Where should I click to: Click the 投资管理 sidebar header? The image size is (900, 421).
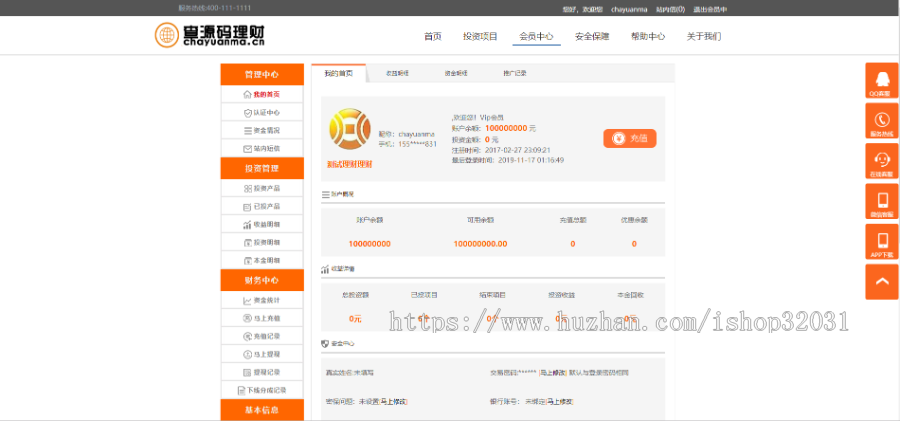tap(262, 168)
